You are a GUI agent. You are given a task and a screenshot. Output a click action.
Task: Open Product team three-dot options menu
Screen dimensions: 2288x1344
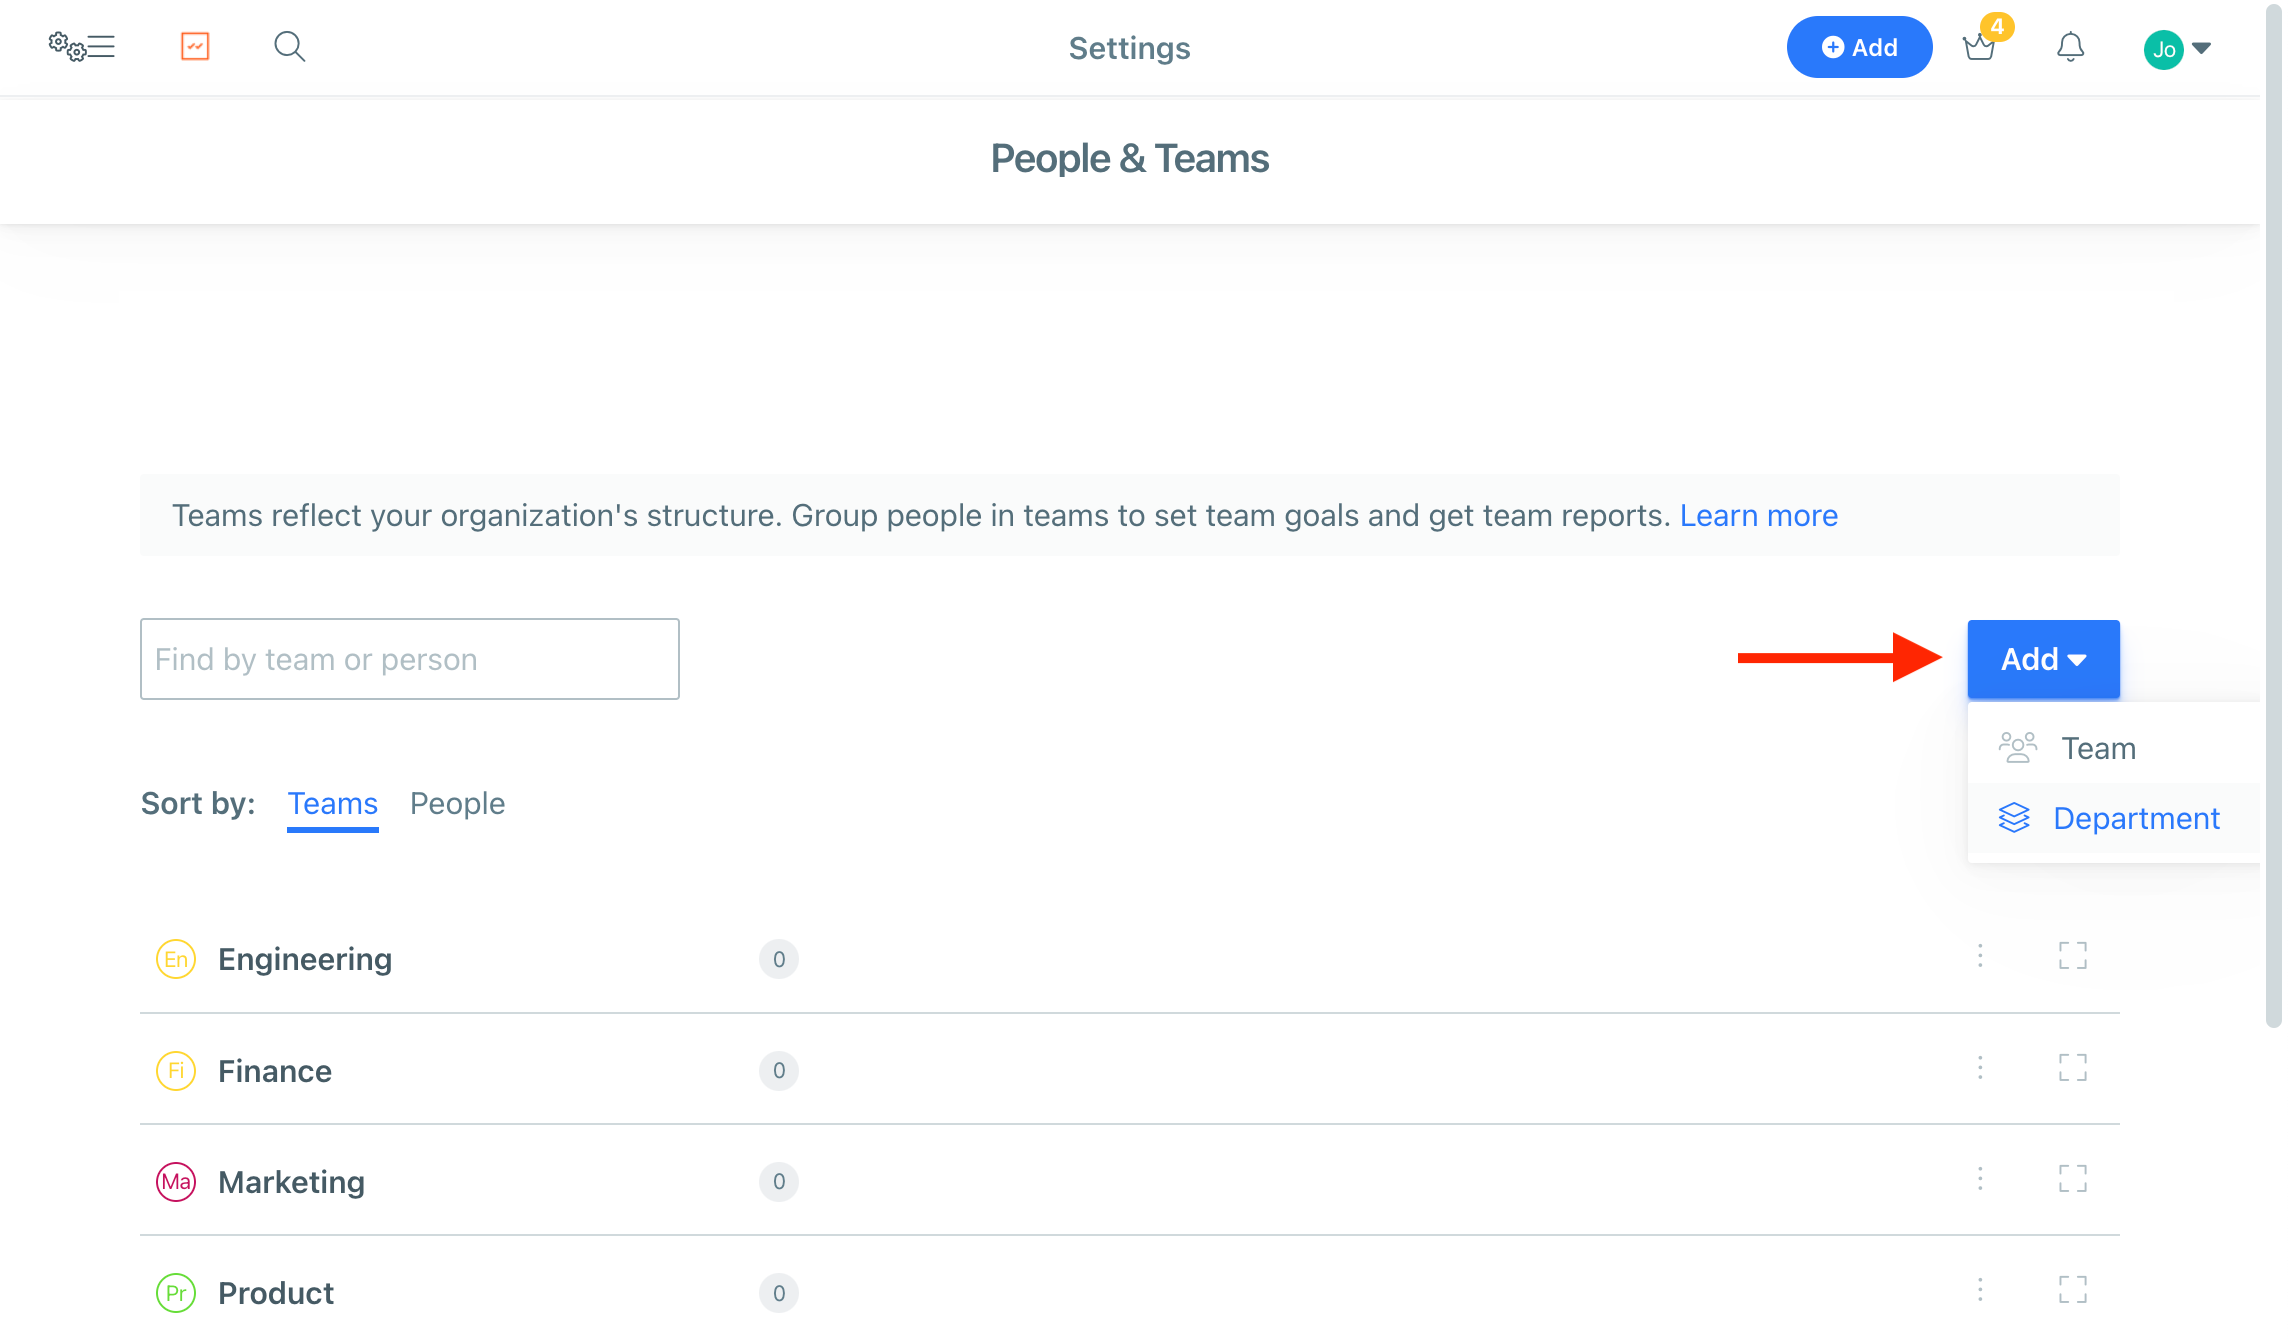1980,1290
